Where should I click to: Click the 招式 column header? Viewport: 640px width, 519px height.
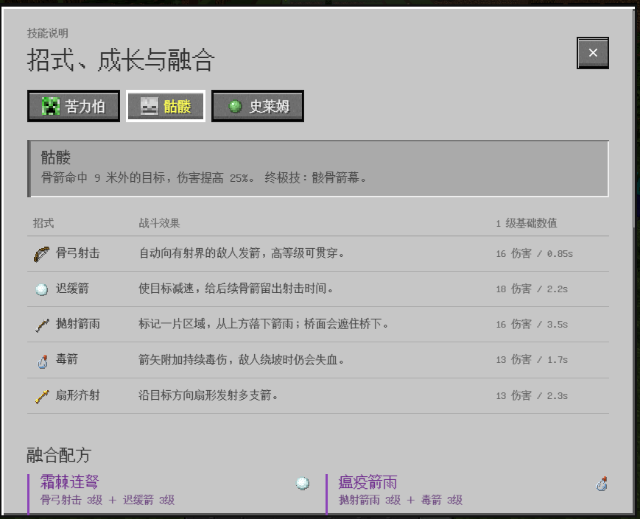point(43,223)
